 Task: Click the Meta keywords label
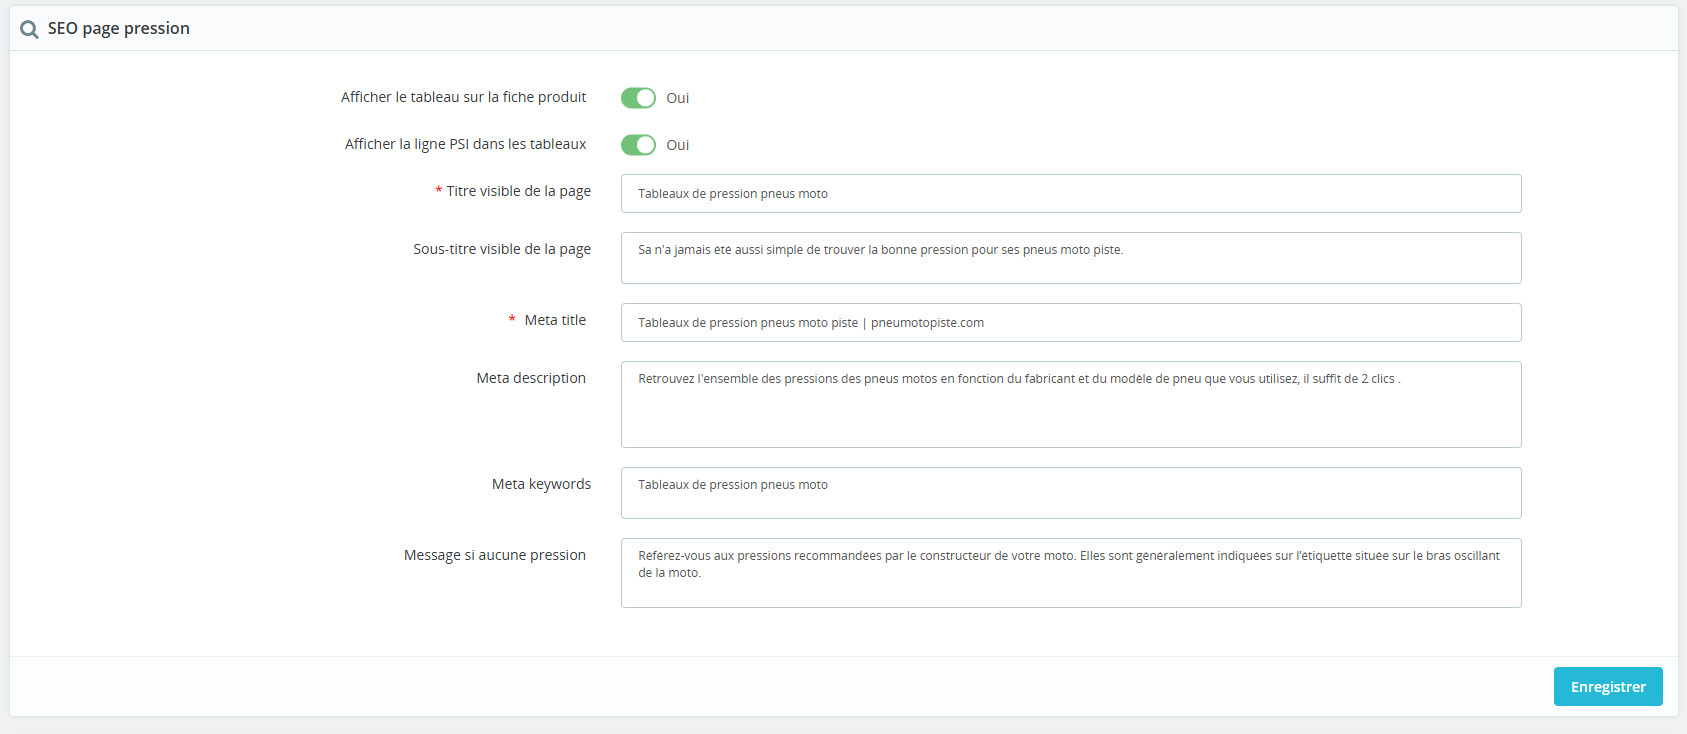click(541, 484)
